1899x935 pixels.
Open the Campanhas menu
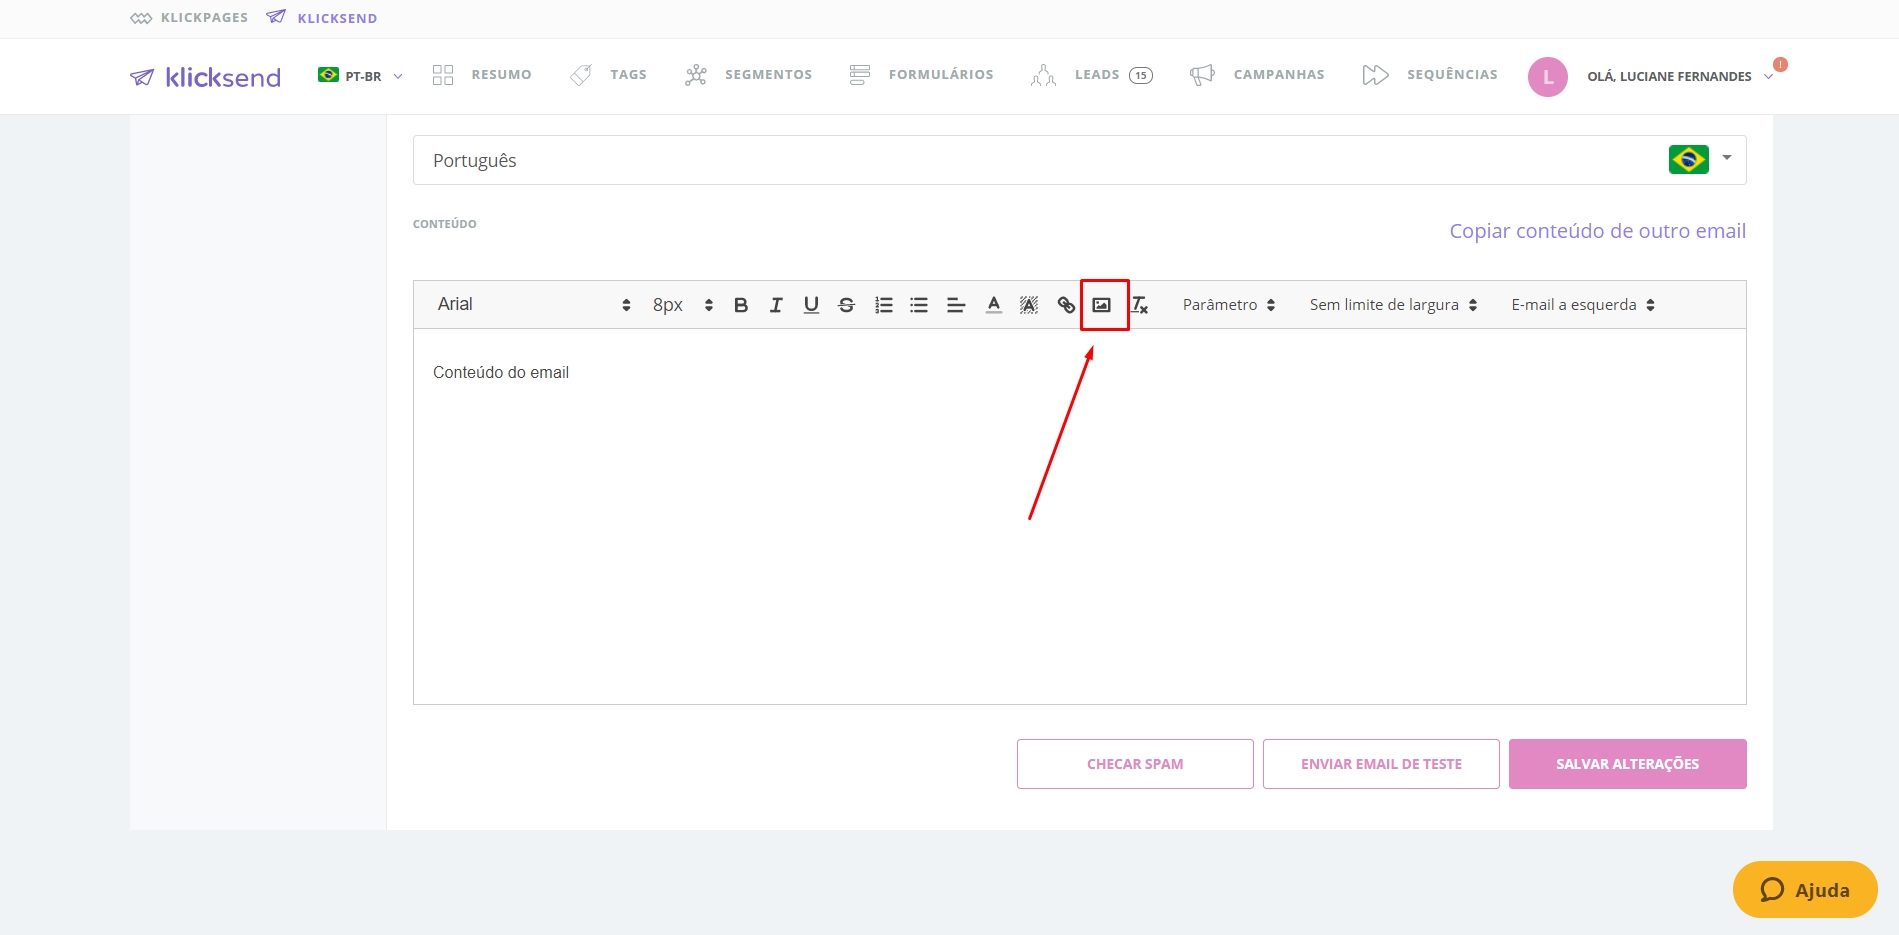click(x=1257, y=75)
